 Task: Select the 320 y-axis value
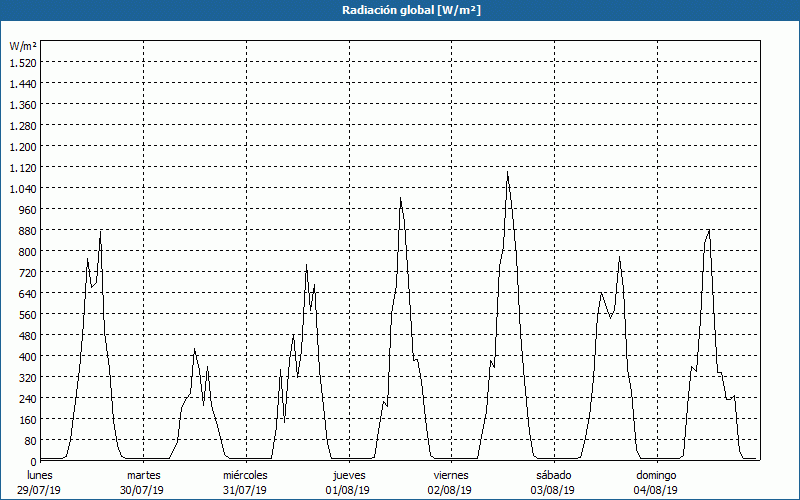pyautogui.click(x=28, y=377)
